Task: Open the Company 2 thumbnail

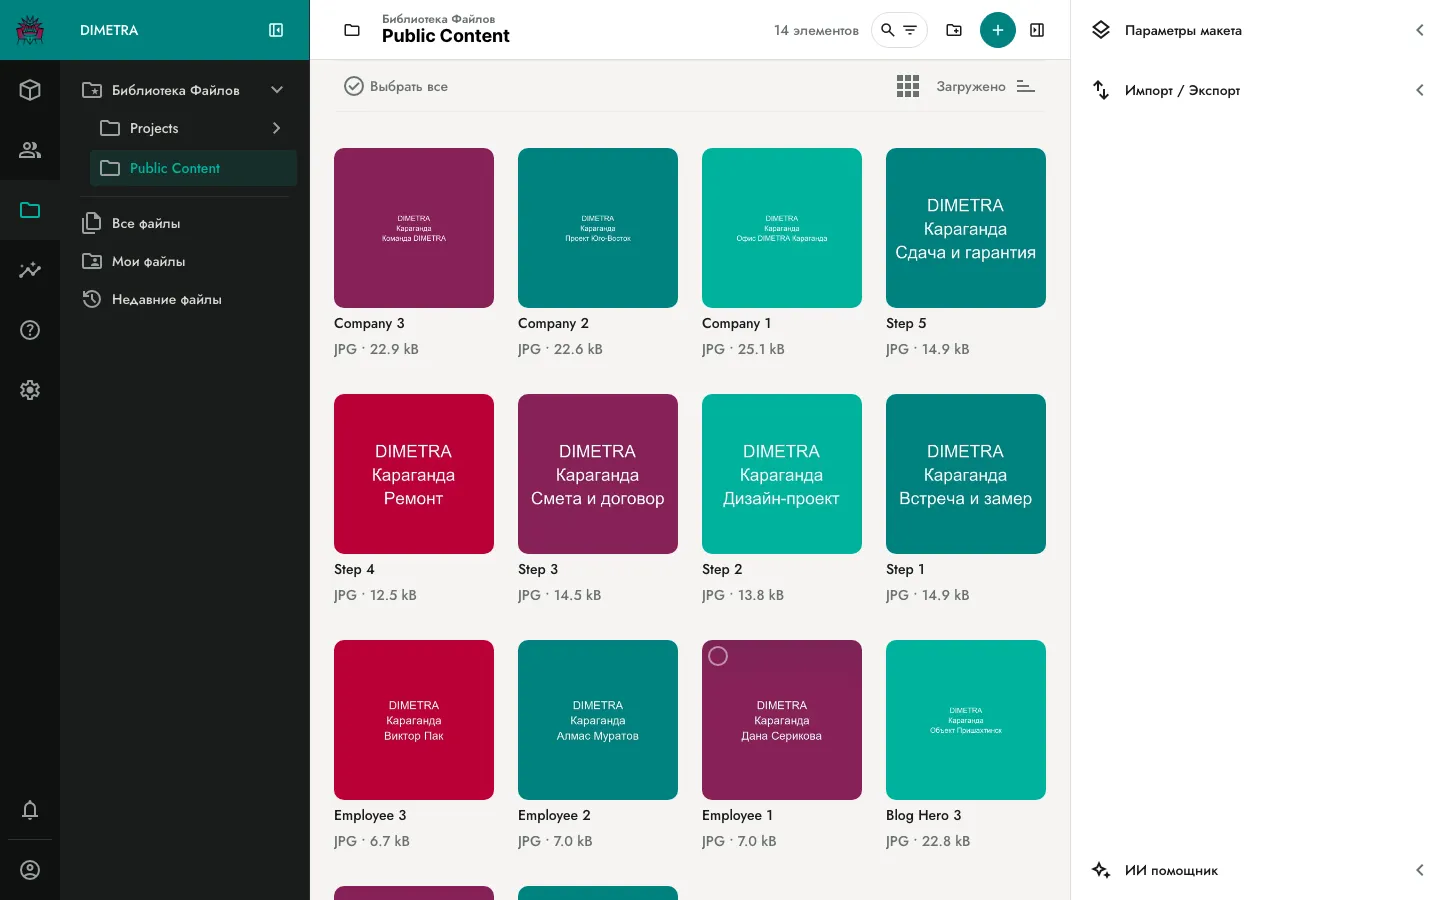Action: point(598,228)
